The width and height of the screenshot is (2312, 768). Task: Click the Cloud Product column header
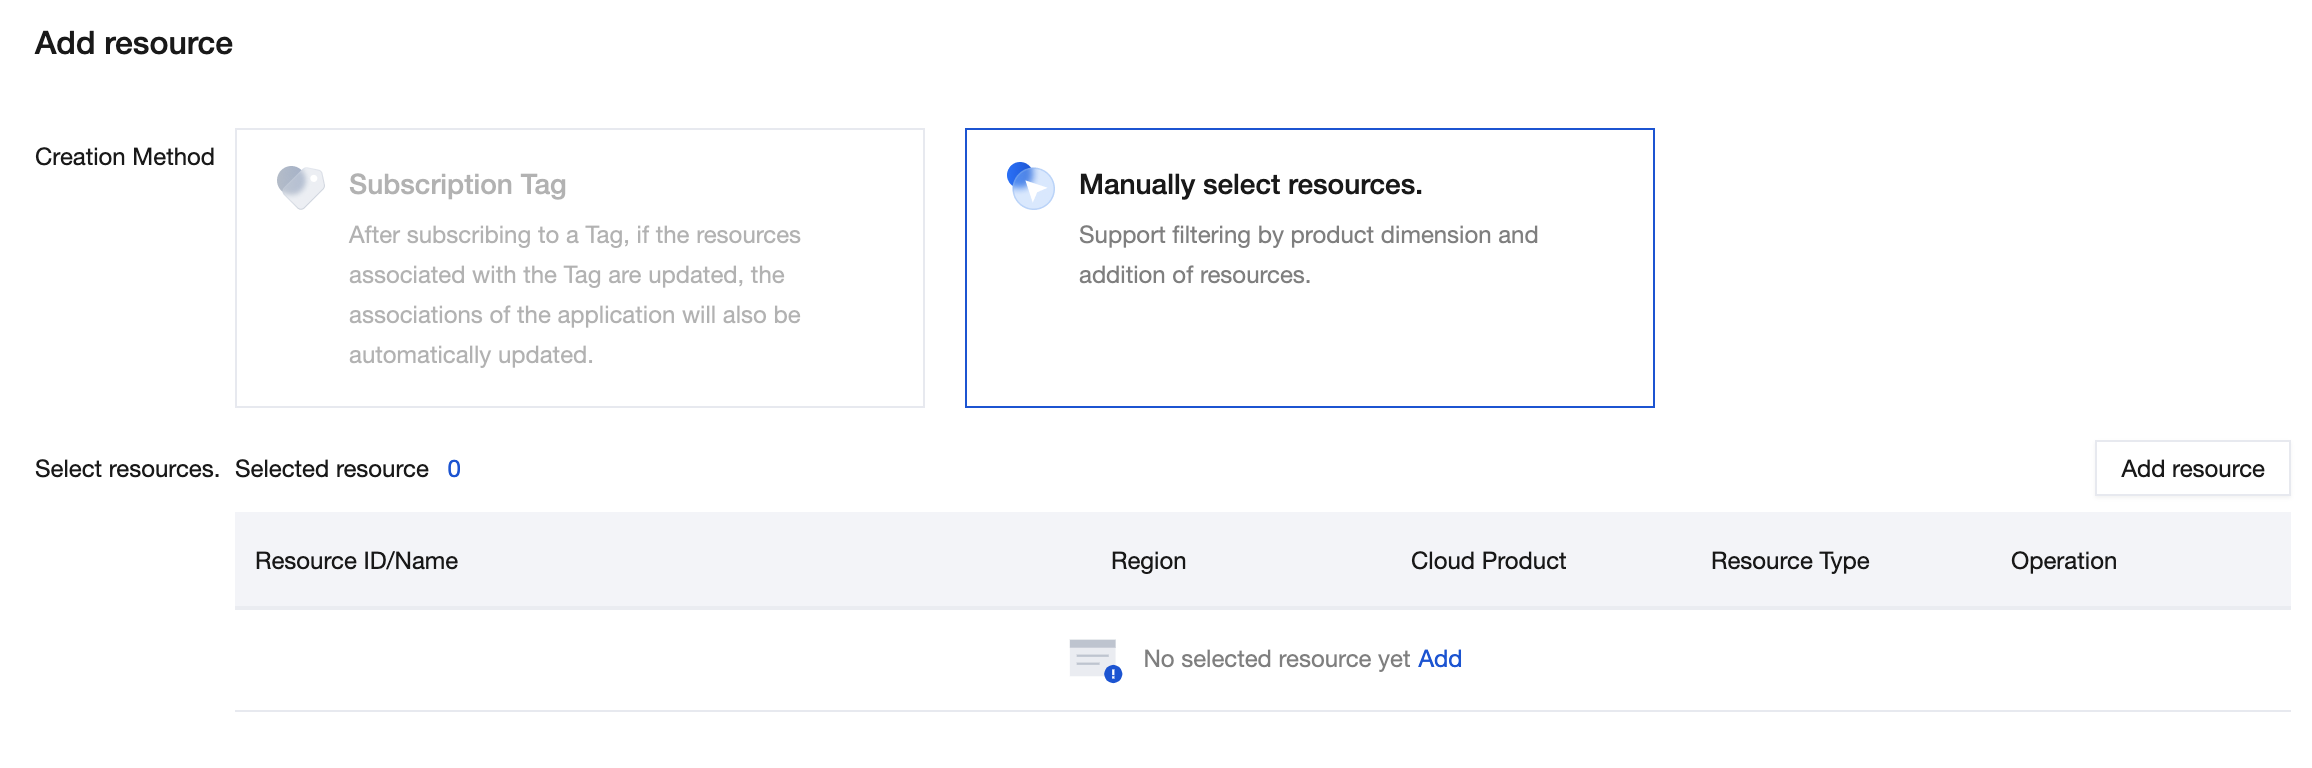1488,561
